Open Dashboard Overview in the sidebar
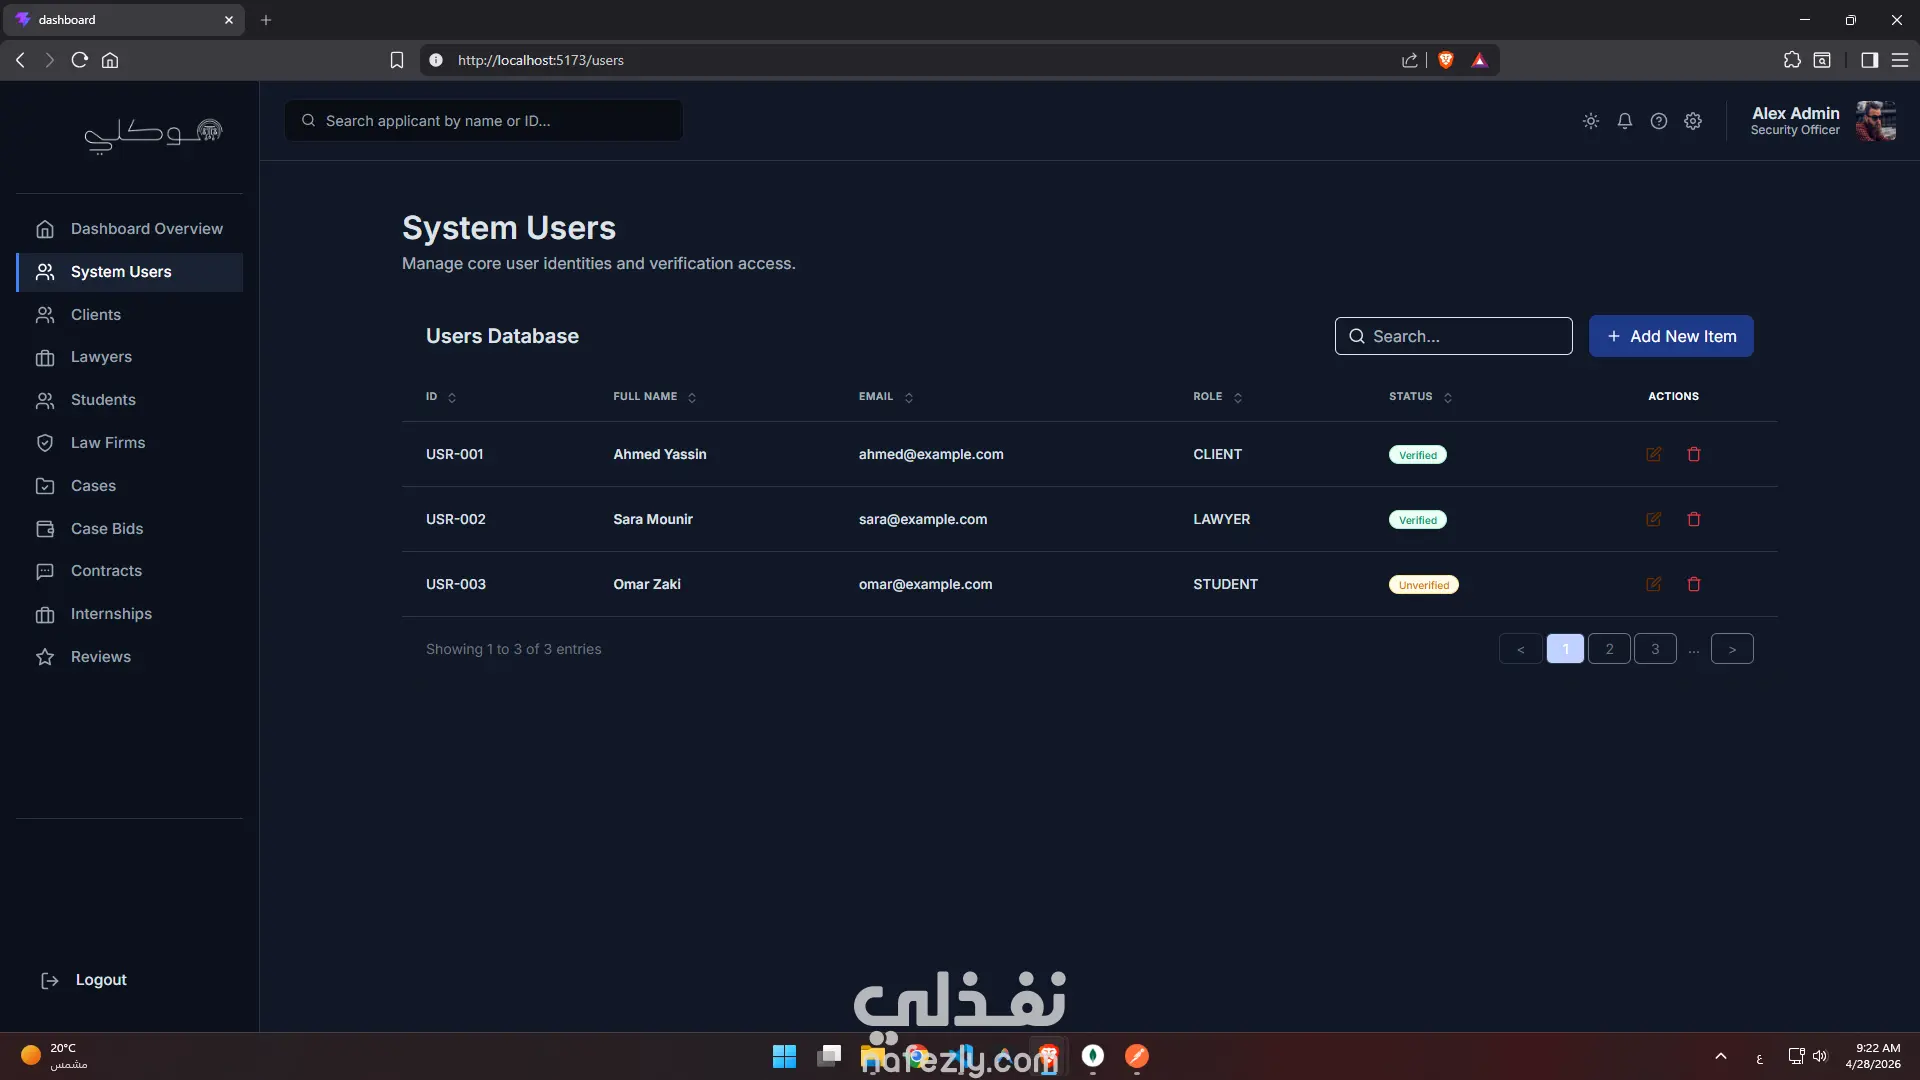The image size is (1920, 1080). pyautogui.click(x=130, y=229)
